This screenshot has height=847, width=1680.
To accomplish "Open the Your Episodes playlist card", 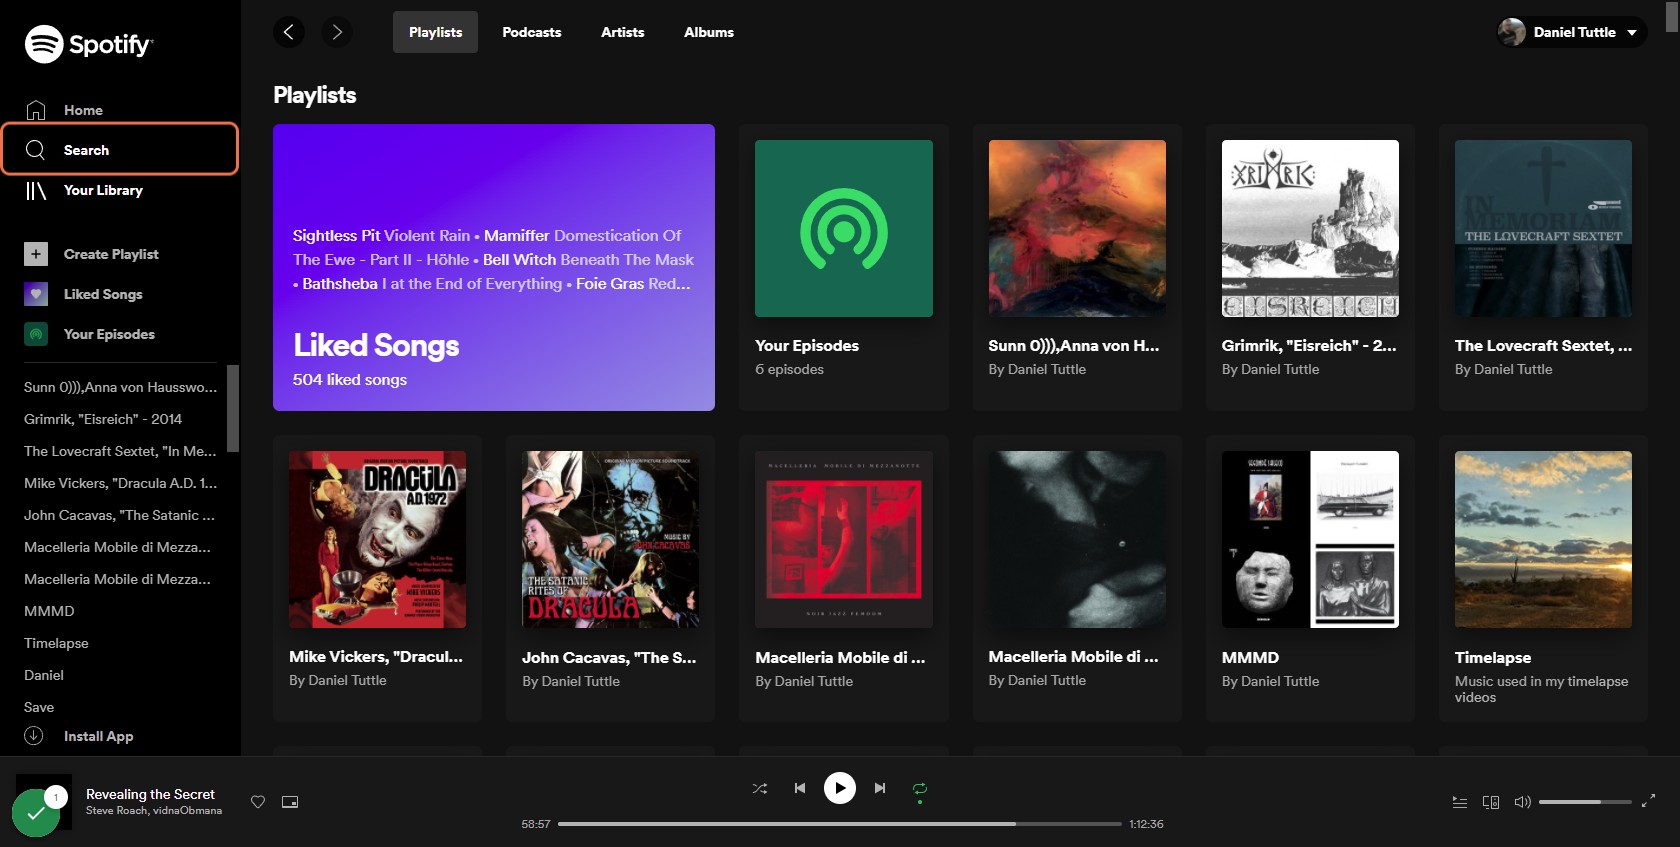I will [844, 267].
